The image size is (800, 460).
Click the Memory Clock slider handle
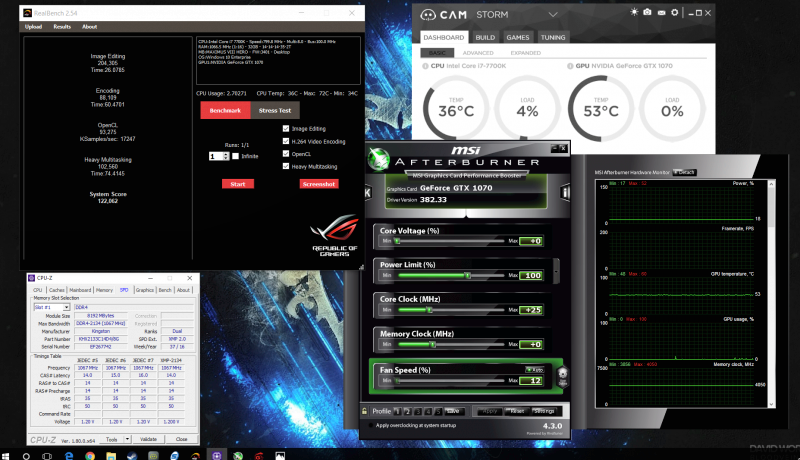pos(432,344)
